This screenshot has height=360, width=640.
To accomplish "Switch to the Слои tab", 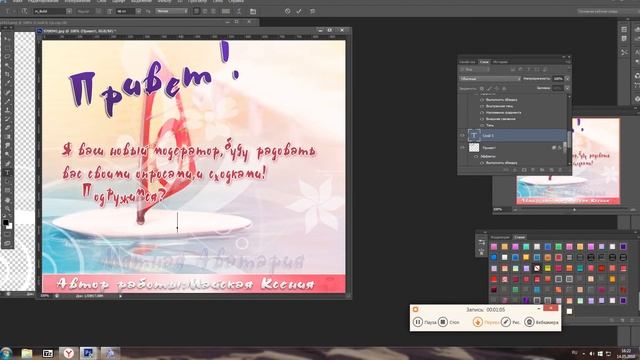I will 484,62.
